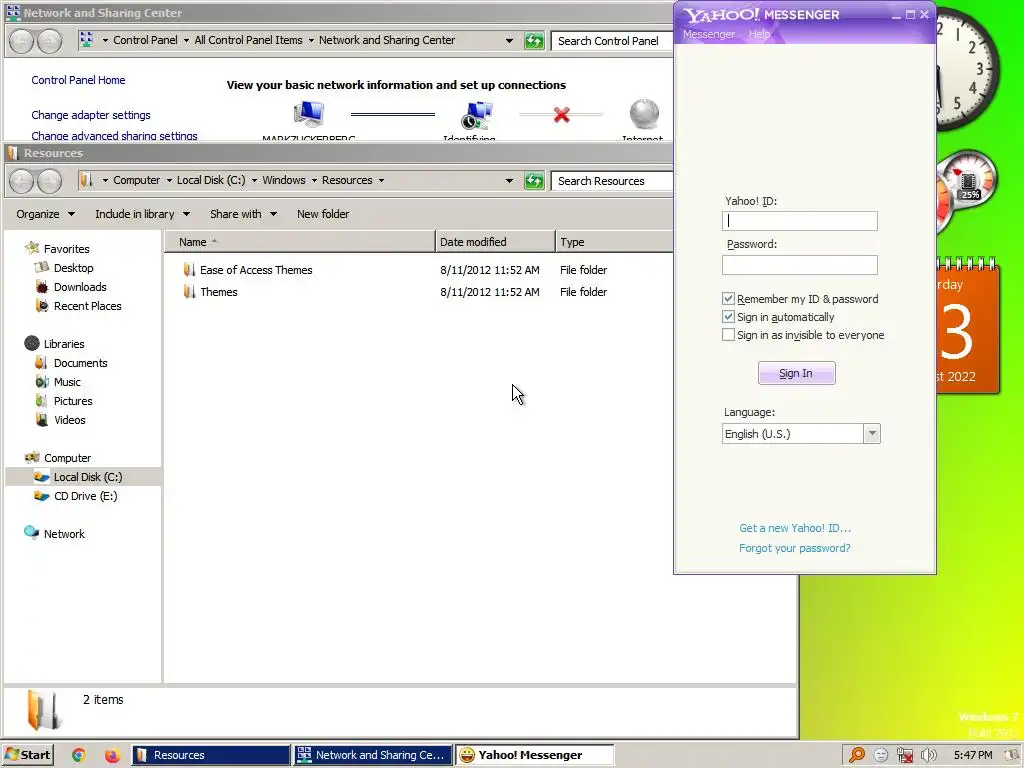Open the Documents library
Screen dimensions: 1024x768
[x=80, y=363]
